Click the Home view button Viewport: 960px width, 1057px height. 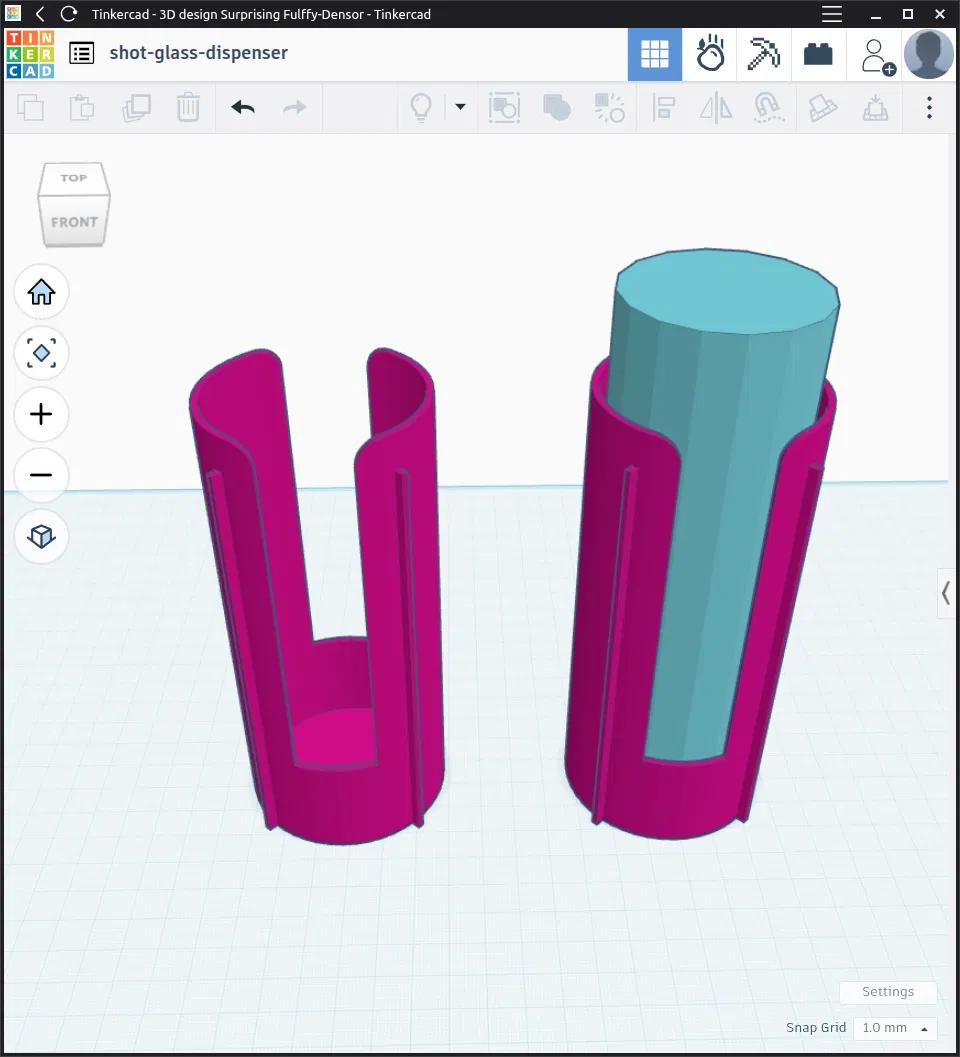[41, 292]
